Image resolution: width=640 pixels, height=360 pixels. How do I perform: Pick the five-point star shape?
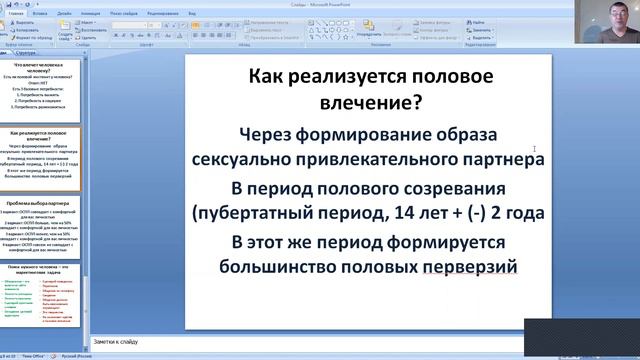pyautogui.click(x=346, y=37)
